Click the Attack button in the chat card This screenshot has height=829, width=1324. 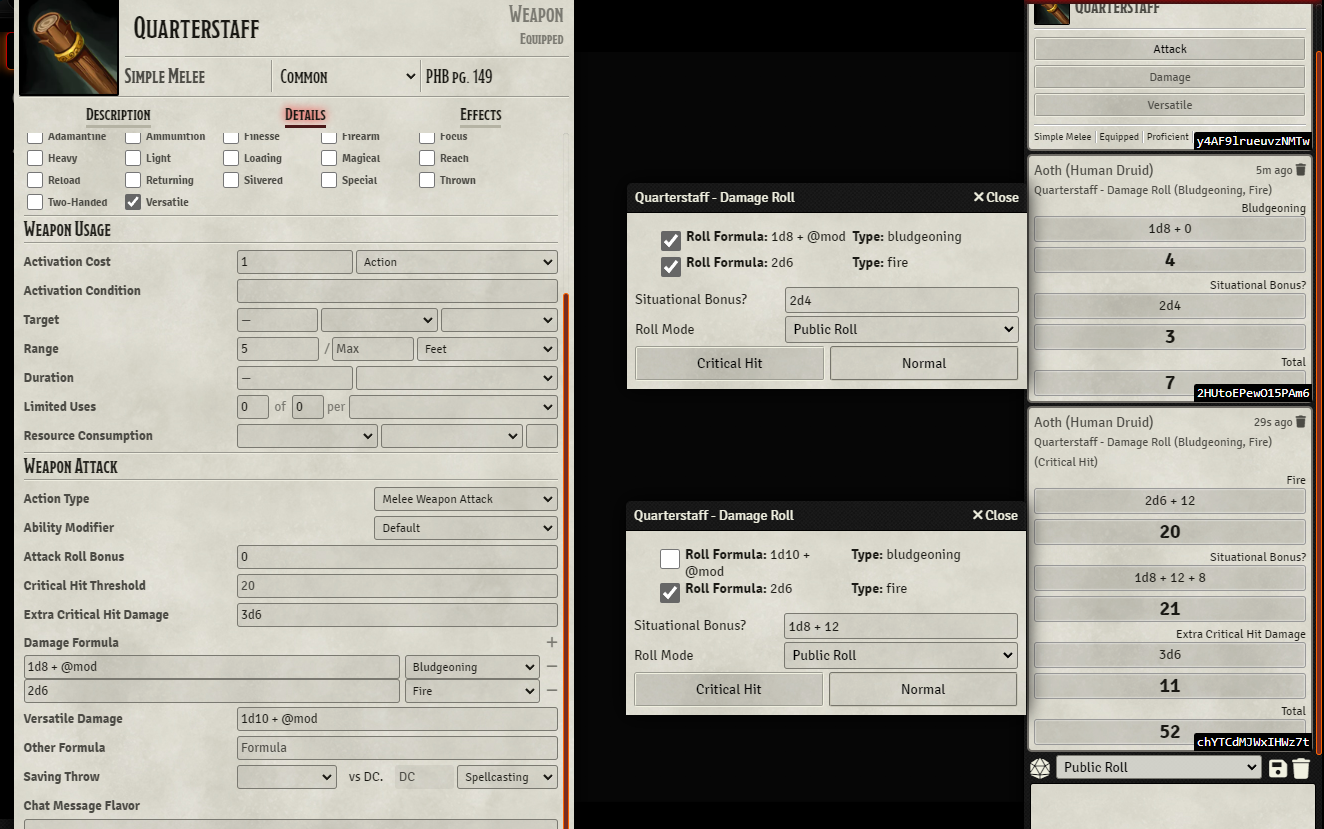1169,48
